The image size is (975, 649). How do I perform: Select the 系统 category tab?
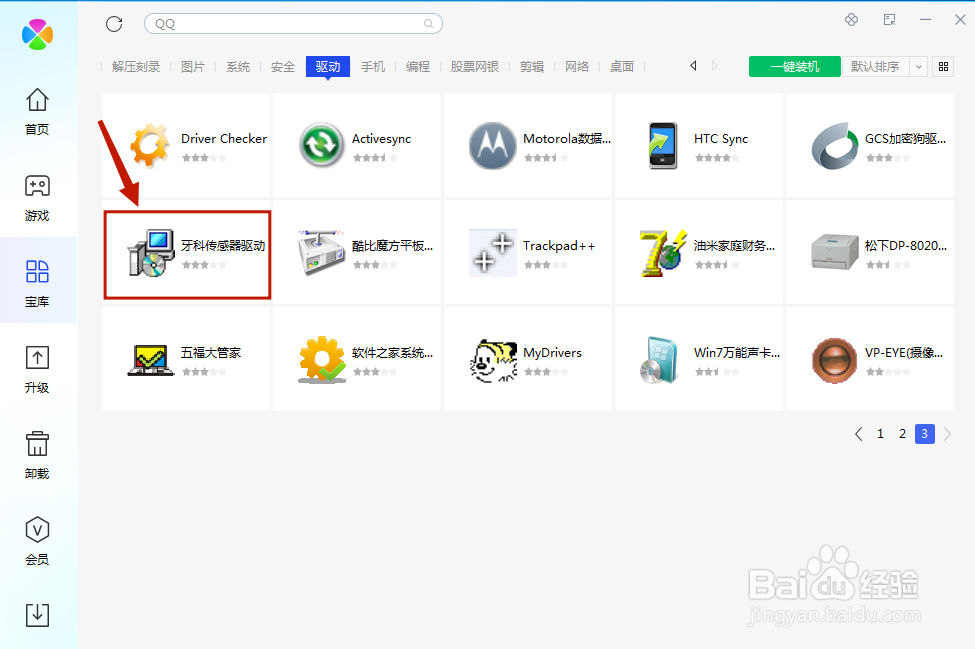(x=238, y=67)
